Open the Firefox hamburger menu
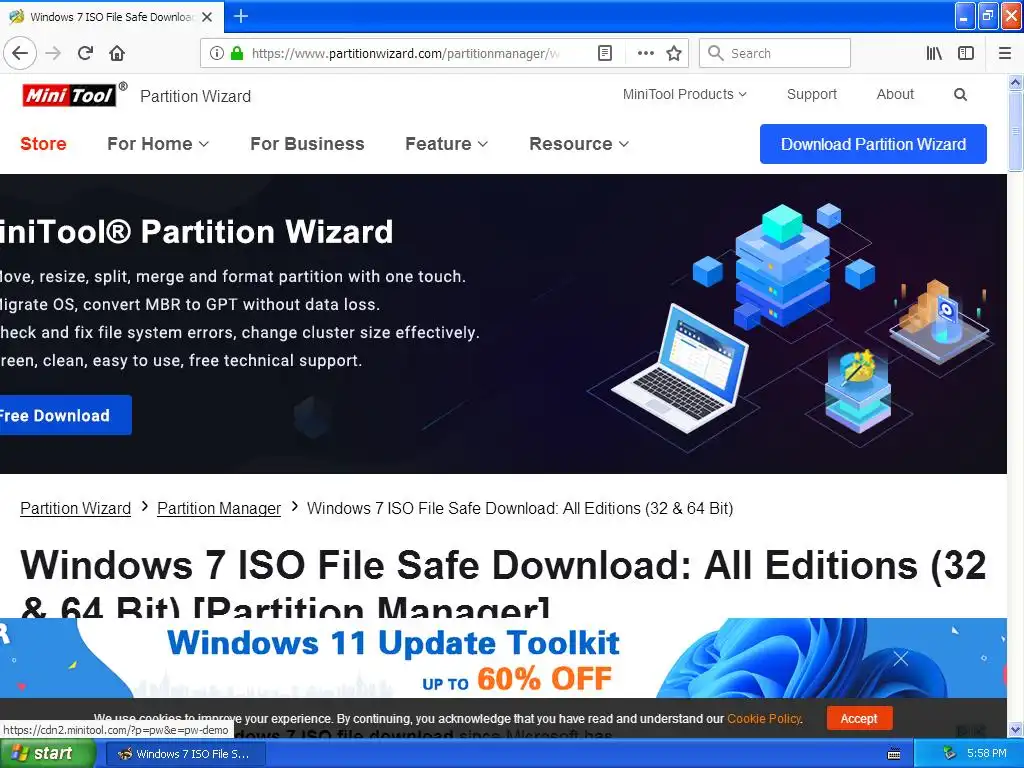Image resolution: width=1024 pixels, height=768 pixels. (x=1005, y=53)
